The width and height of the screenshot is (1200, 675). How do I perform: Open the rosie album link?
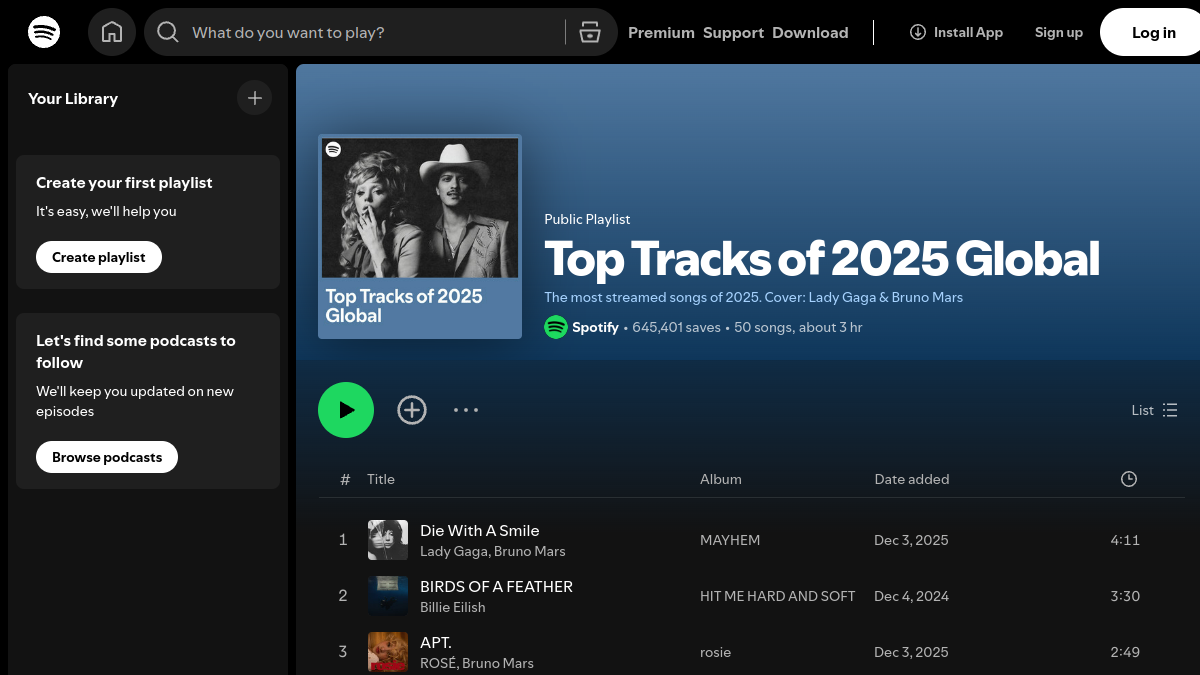tap(716, 652)
